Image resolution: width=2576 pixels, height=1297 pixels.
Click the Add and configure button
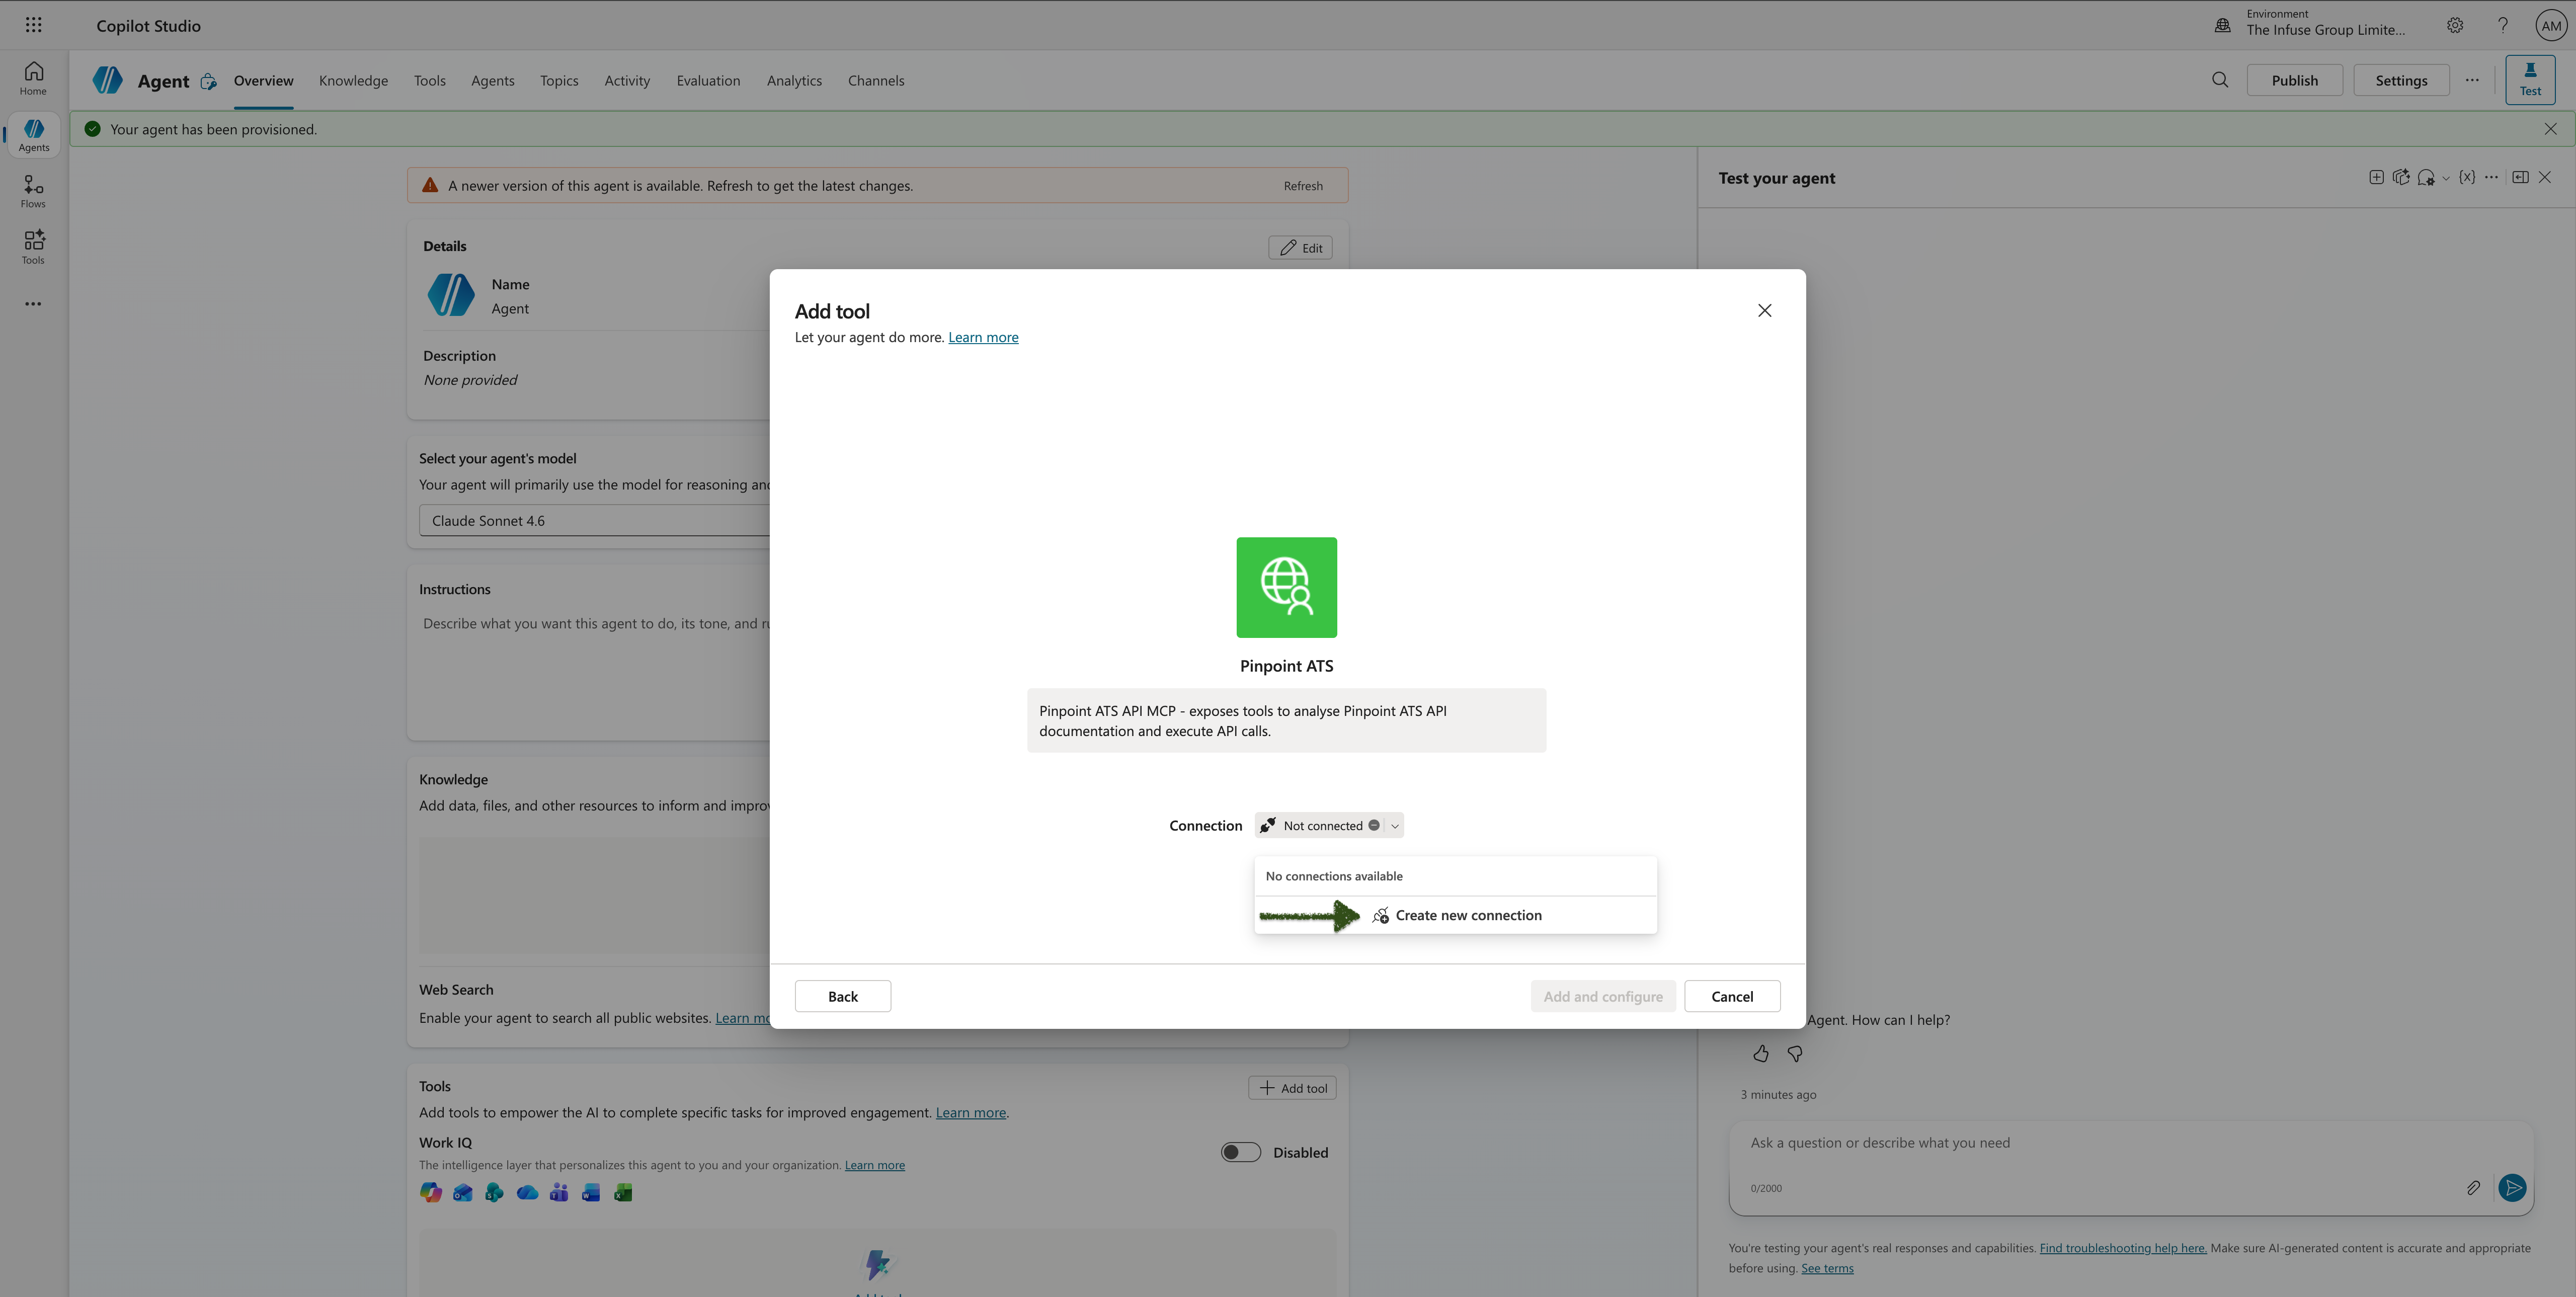click(x=1602, y=997)
